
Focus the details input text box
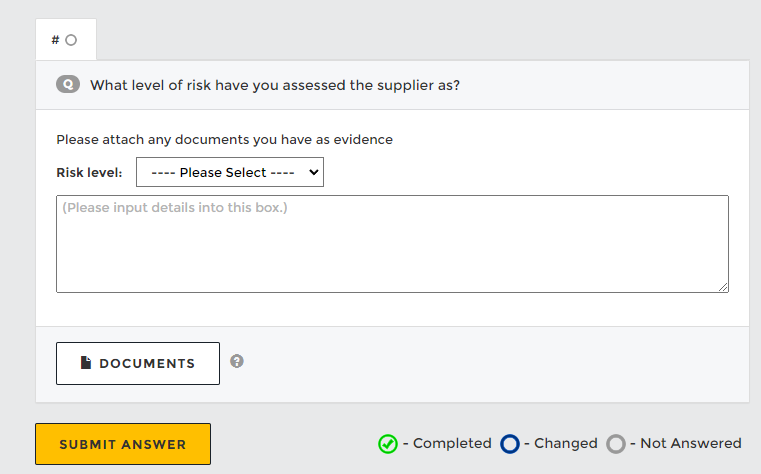click(x=392, y=244)
